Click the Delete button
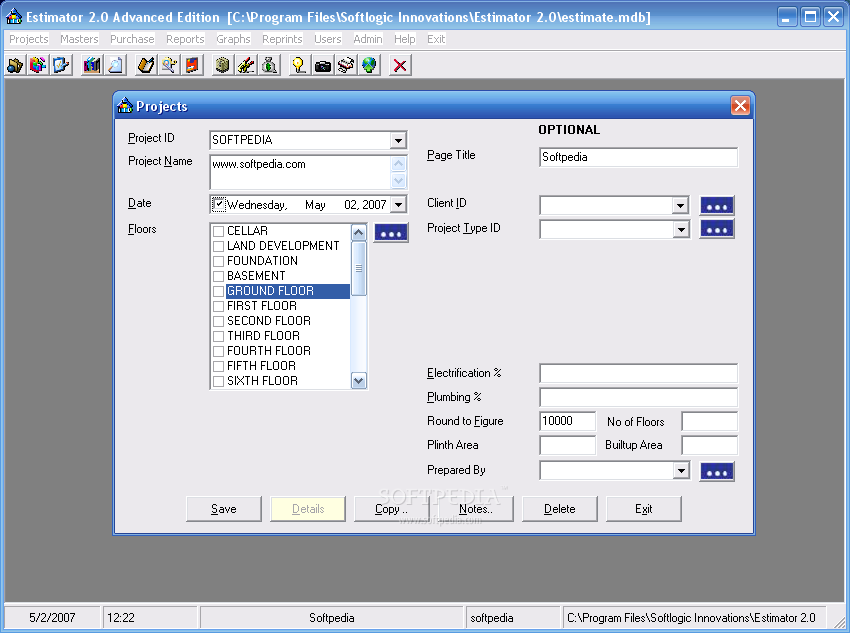The height and width of the screenshot is (633, 850). point(559,509)
